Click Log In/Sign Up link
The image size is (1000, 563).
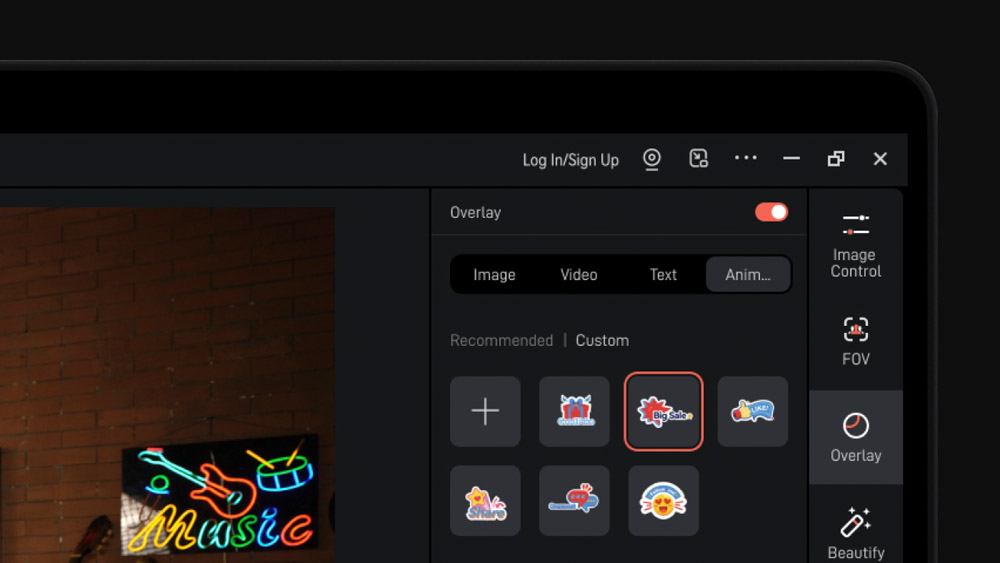[x=570, y=160]
